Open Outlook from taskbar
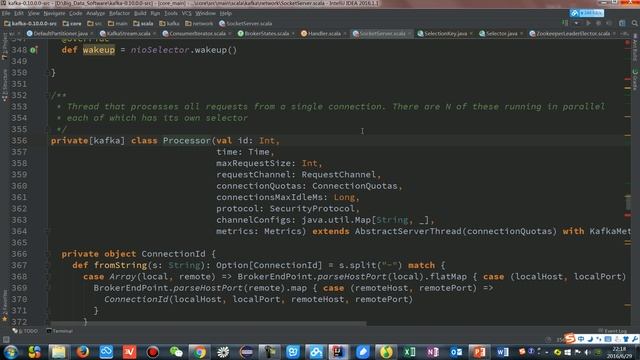Image resolution: width=640 pixels, height=360 pixels. coord(456,352)
